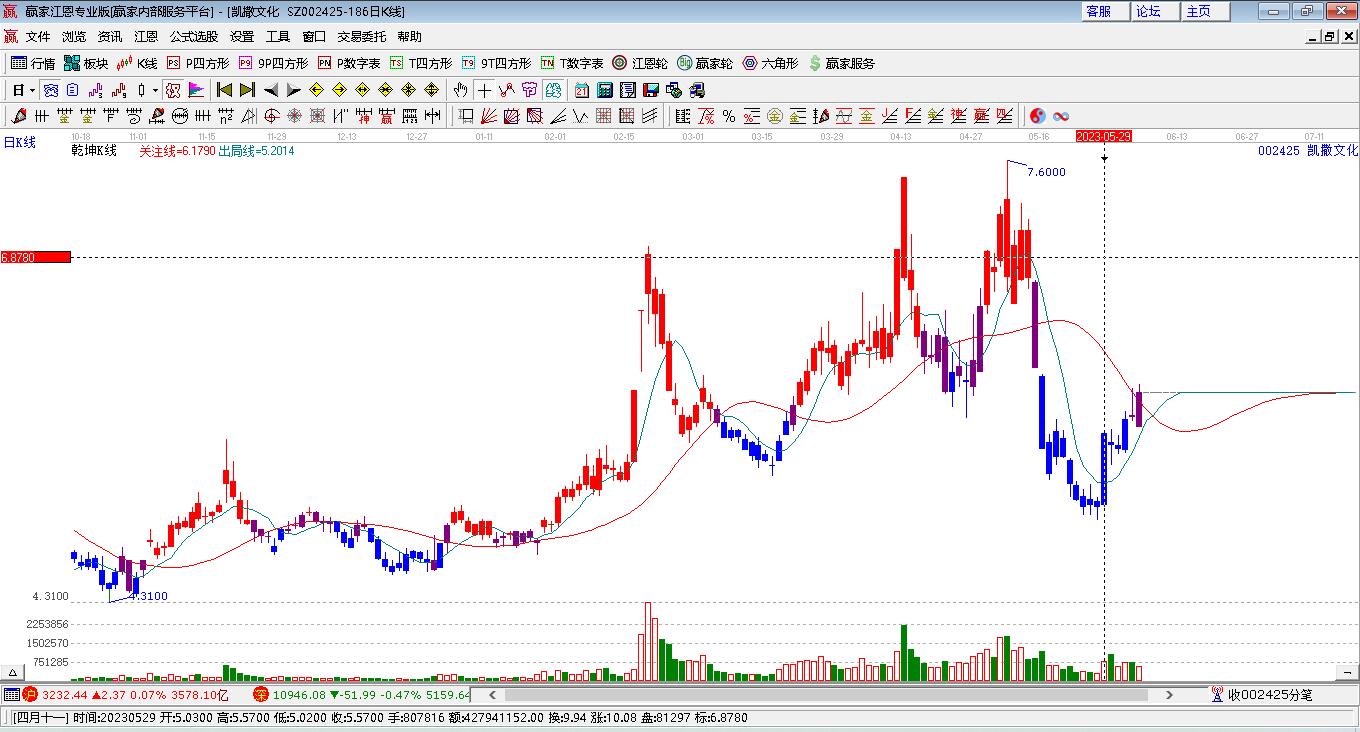Launch the 江恩轮 Gann wheel

[x=640, y=63]
